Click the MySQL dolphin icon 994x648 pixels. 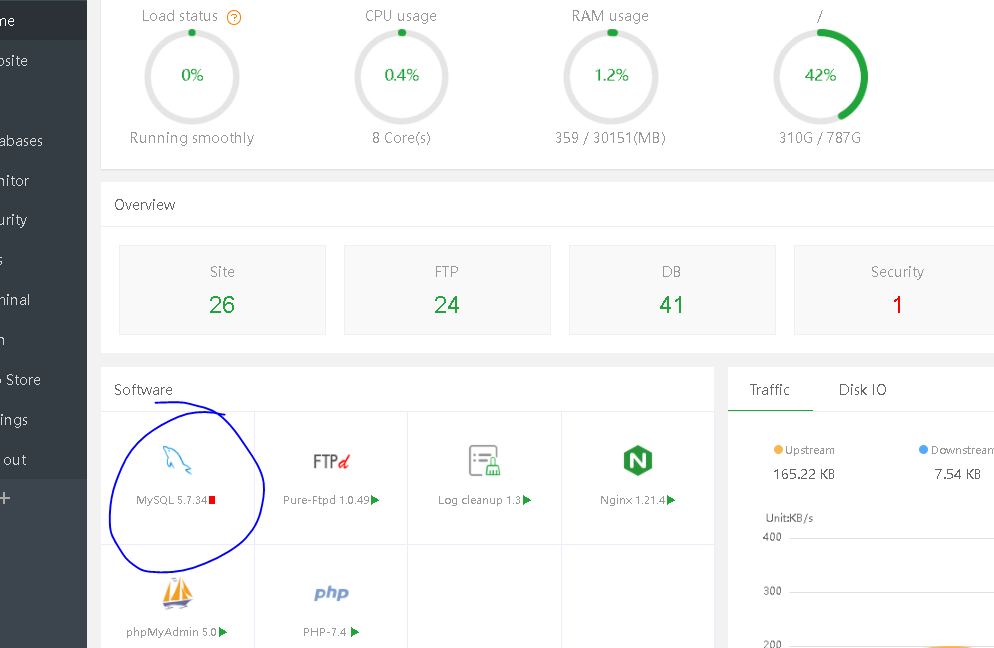click(x=177, y=460)
